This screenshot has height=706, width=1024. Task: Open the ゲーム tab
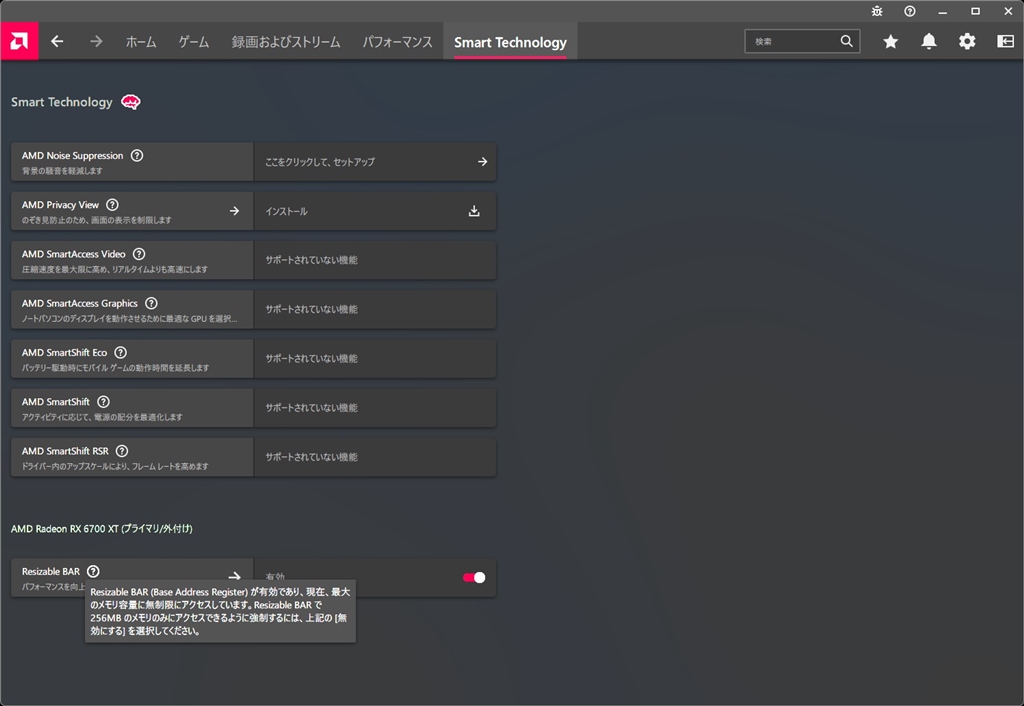194,42
